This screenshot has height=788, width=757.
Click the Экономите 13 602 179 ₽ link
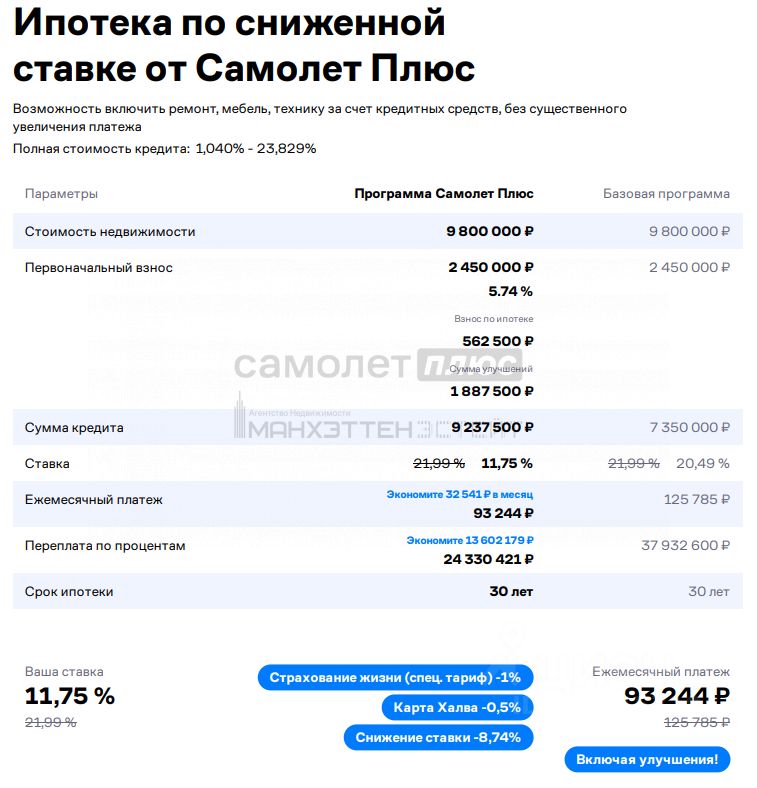pos(469,540)
